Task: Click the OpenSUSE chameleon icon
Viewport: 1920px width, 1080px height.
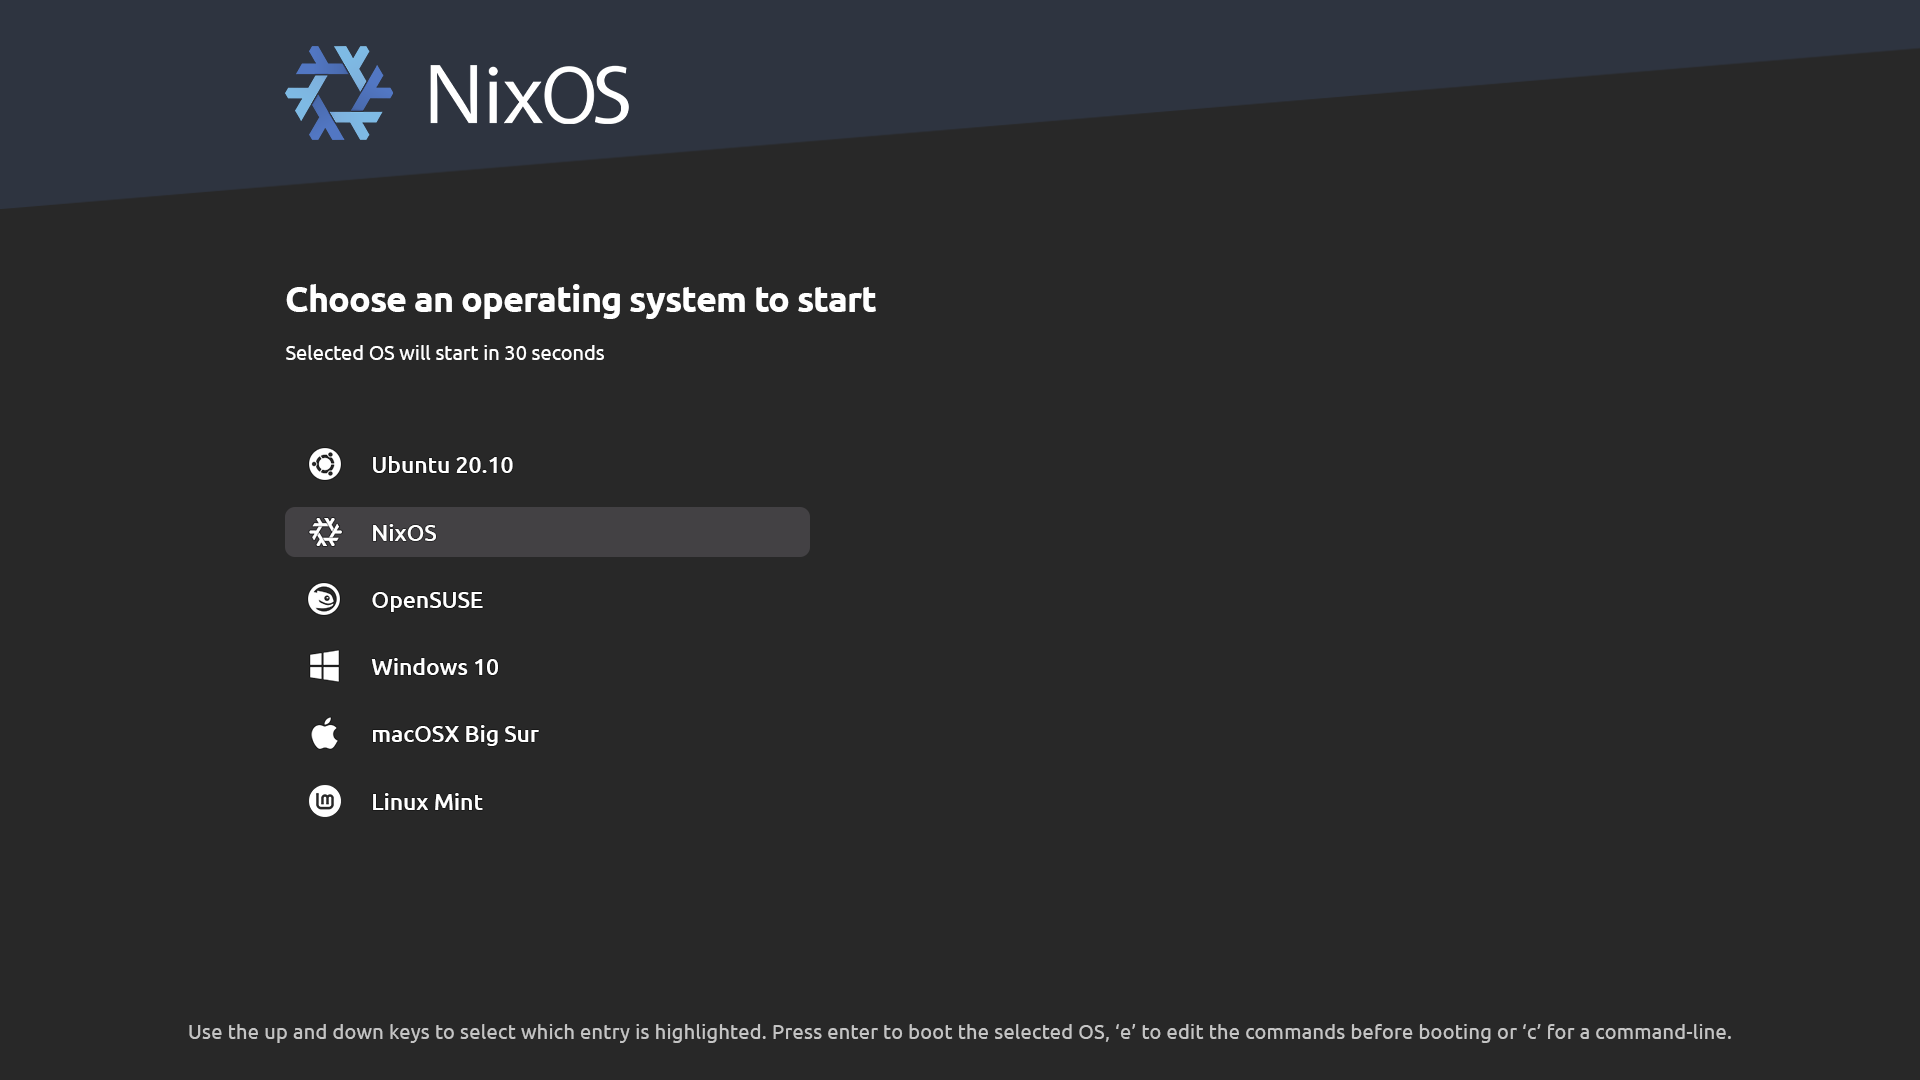Action: [x=324, y=599]
